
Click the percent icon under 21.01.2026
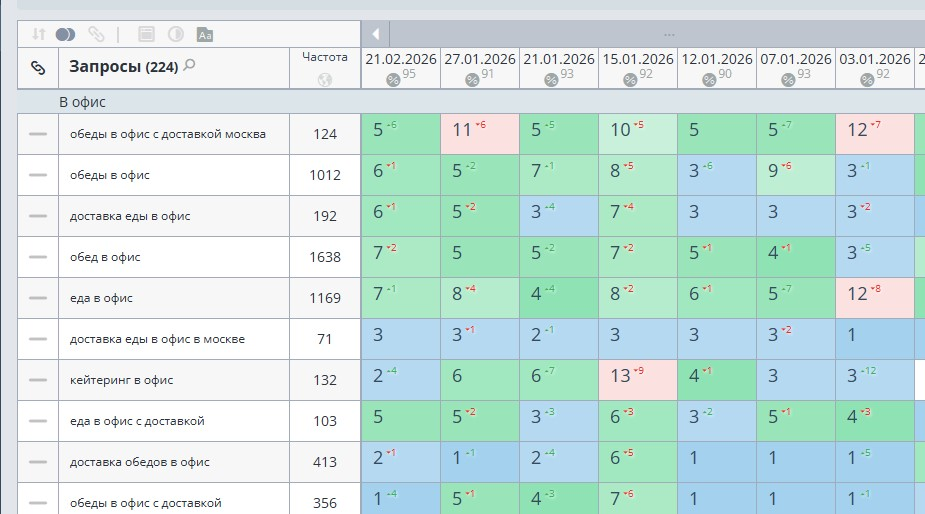(x=551, y=80)
